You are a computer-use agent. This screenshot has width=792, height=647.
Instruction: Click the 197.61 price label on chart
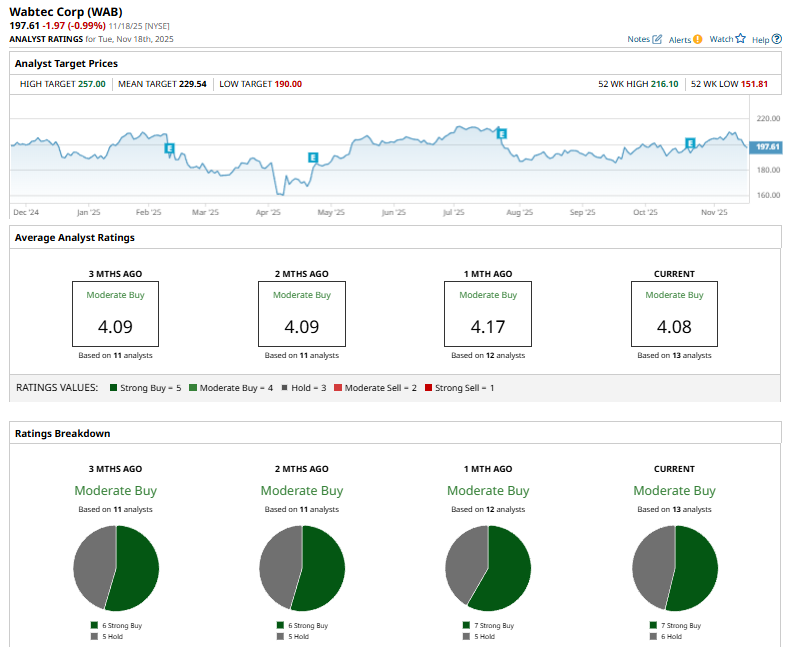pyautogui.click(x=768, y=147)
